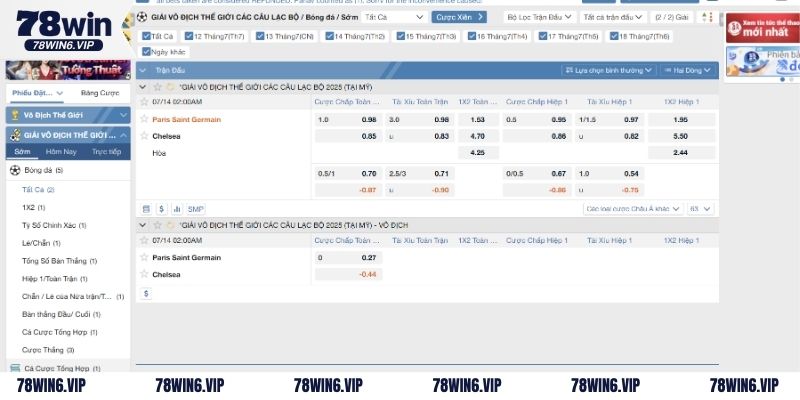
Task: Uncheck 15 Tháng7(Th3) date filter
Action: (x=401, y=36)
